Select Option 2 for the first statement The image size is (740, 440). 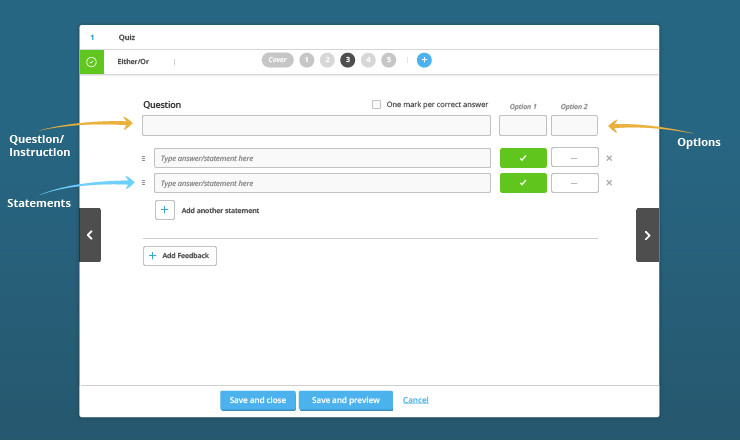pos(574,158)
